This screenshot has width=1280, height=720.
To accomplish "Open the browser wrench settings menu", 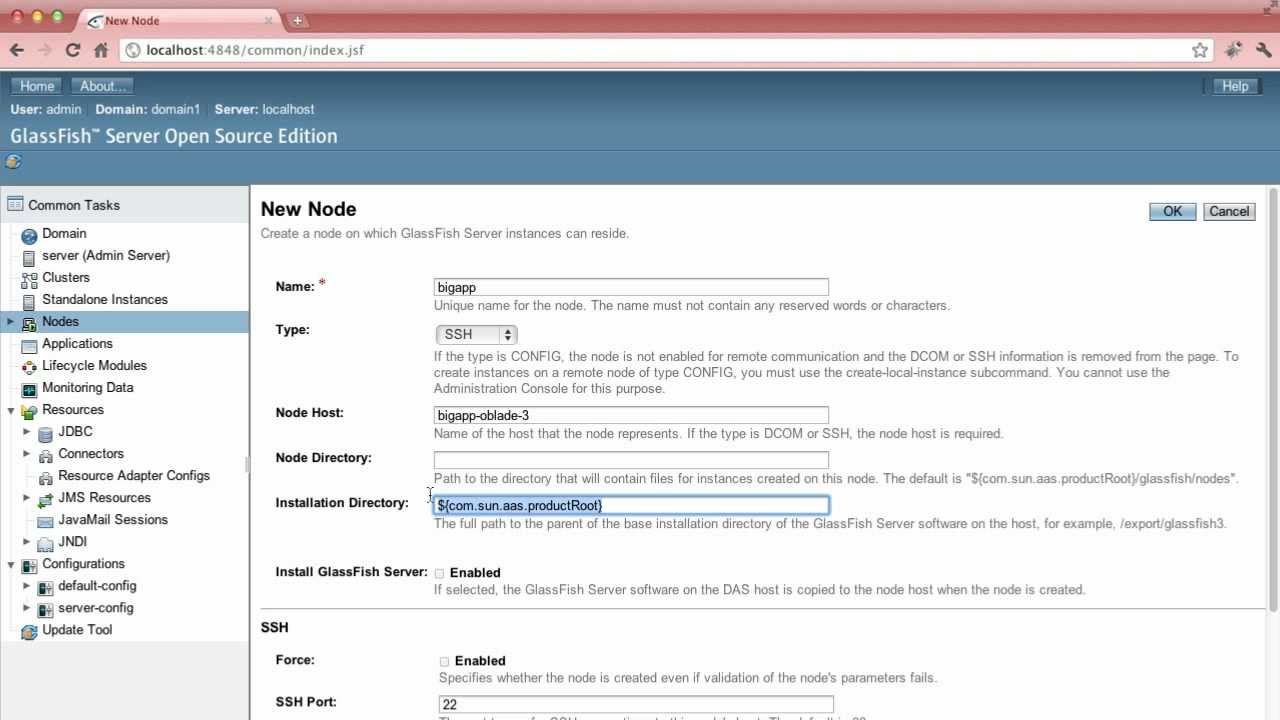I will [1262, 50].
